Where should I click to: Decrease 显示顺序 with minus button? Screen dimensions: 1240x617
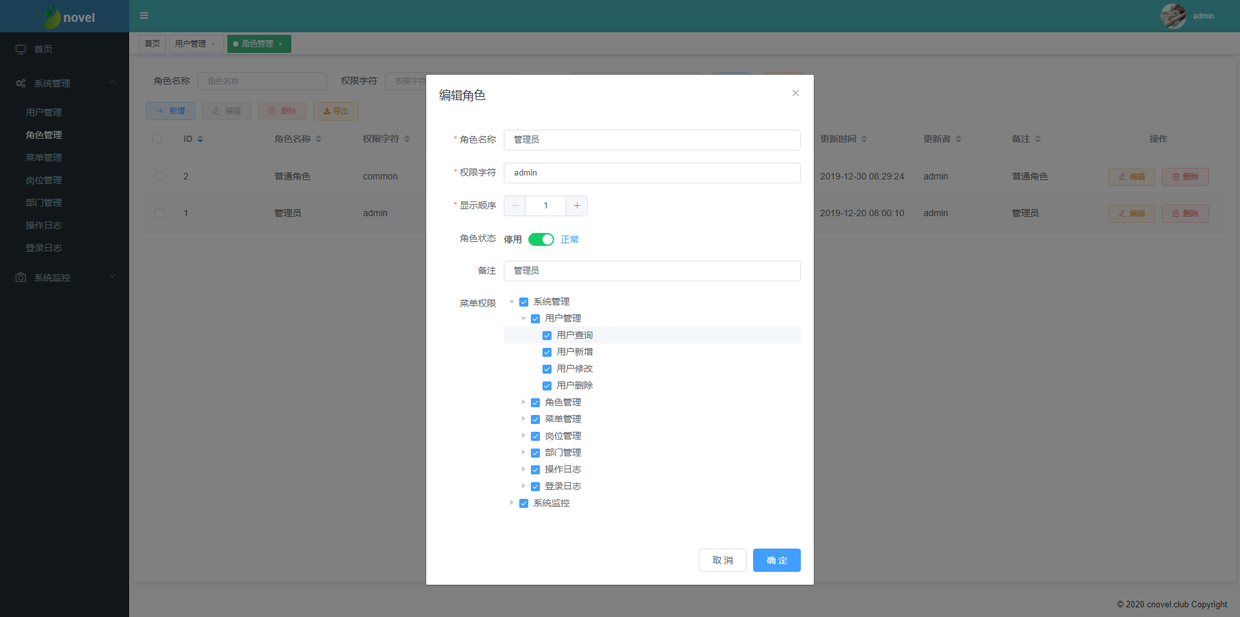pyautogui.click(x=515, y=206)
